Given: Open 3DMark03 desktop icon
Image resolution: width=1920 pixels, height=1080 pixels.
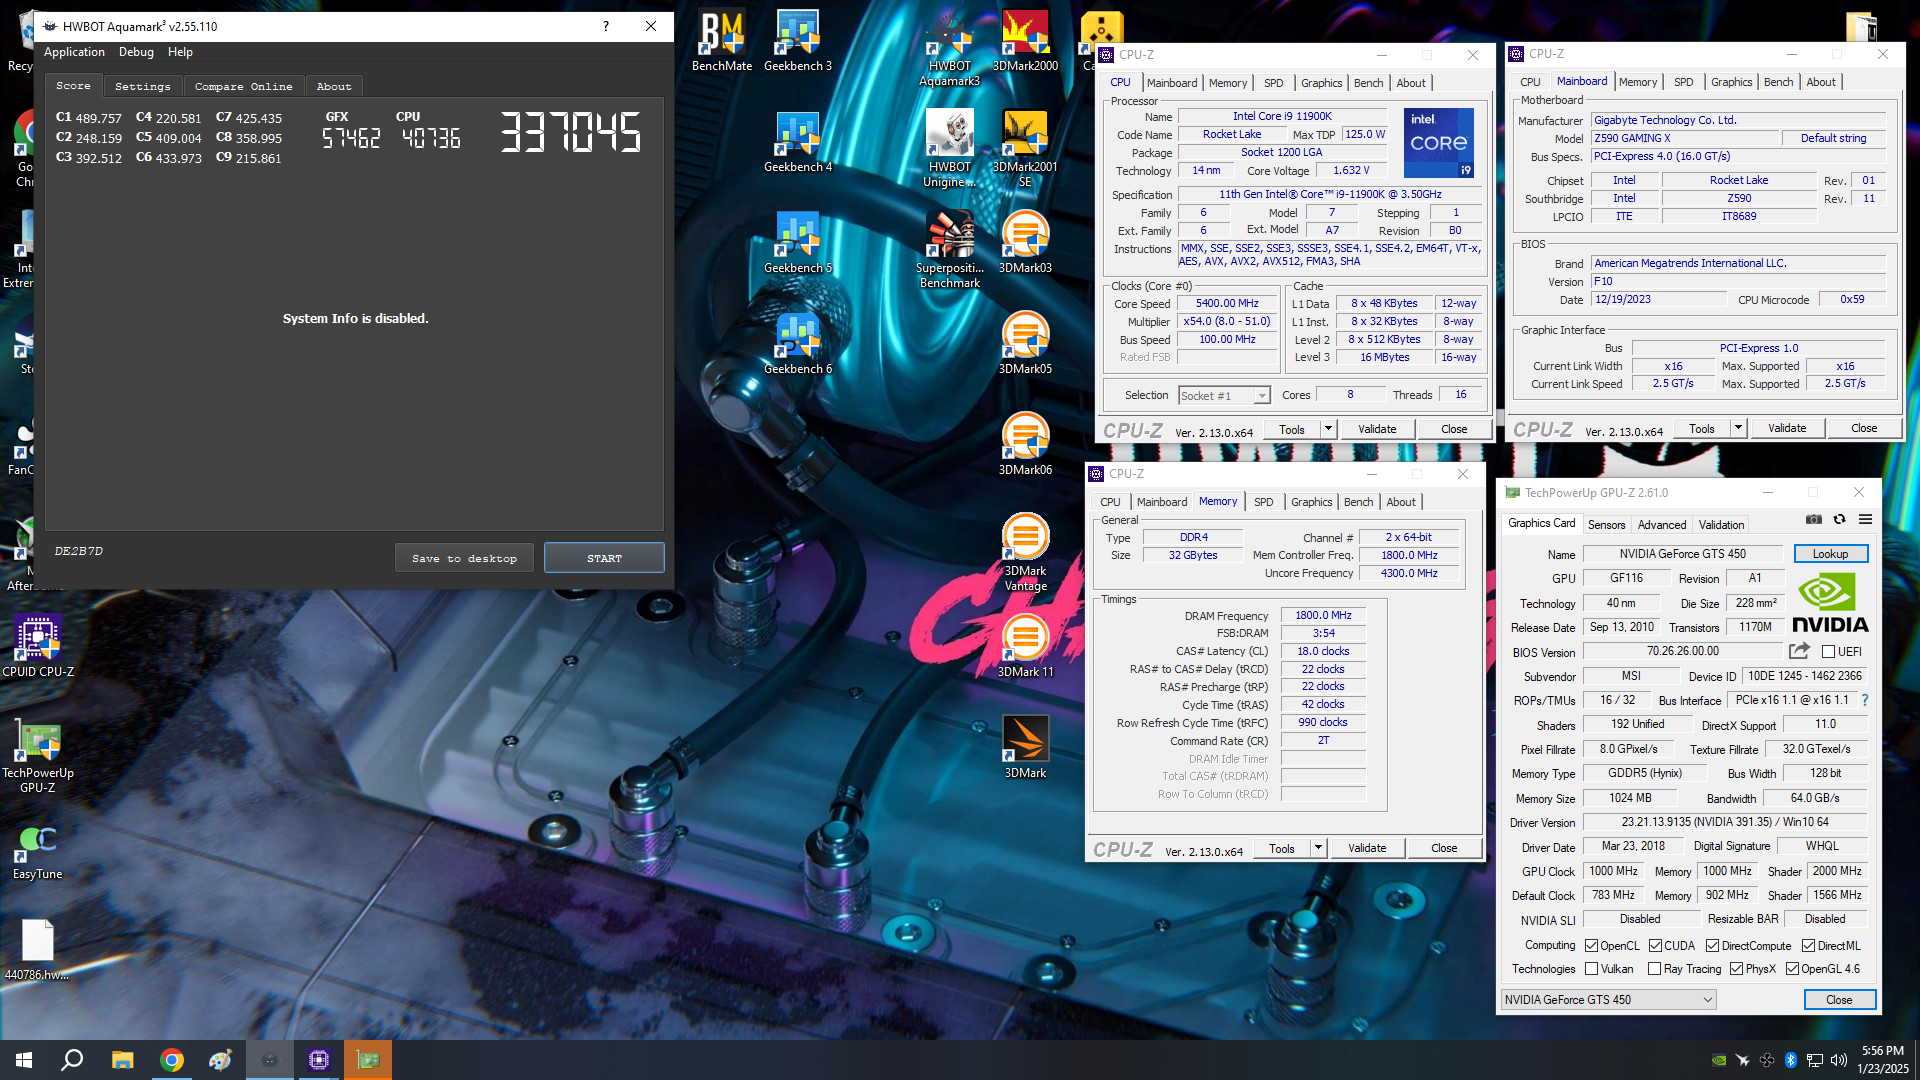Looking at the screenshot, I should pyautogui.click(x=1025, y=243).
